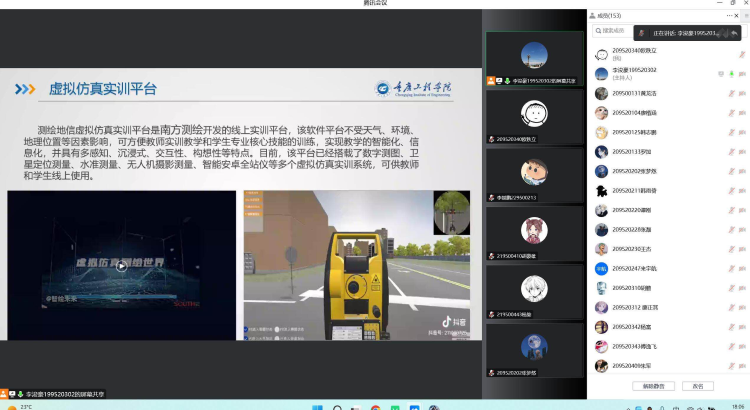
Task: Click avatar of member 209520247 in list
Action: tap(601, 268)
